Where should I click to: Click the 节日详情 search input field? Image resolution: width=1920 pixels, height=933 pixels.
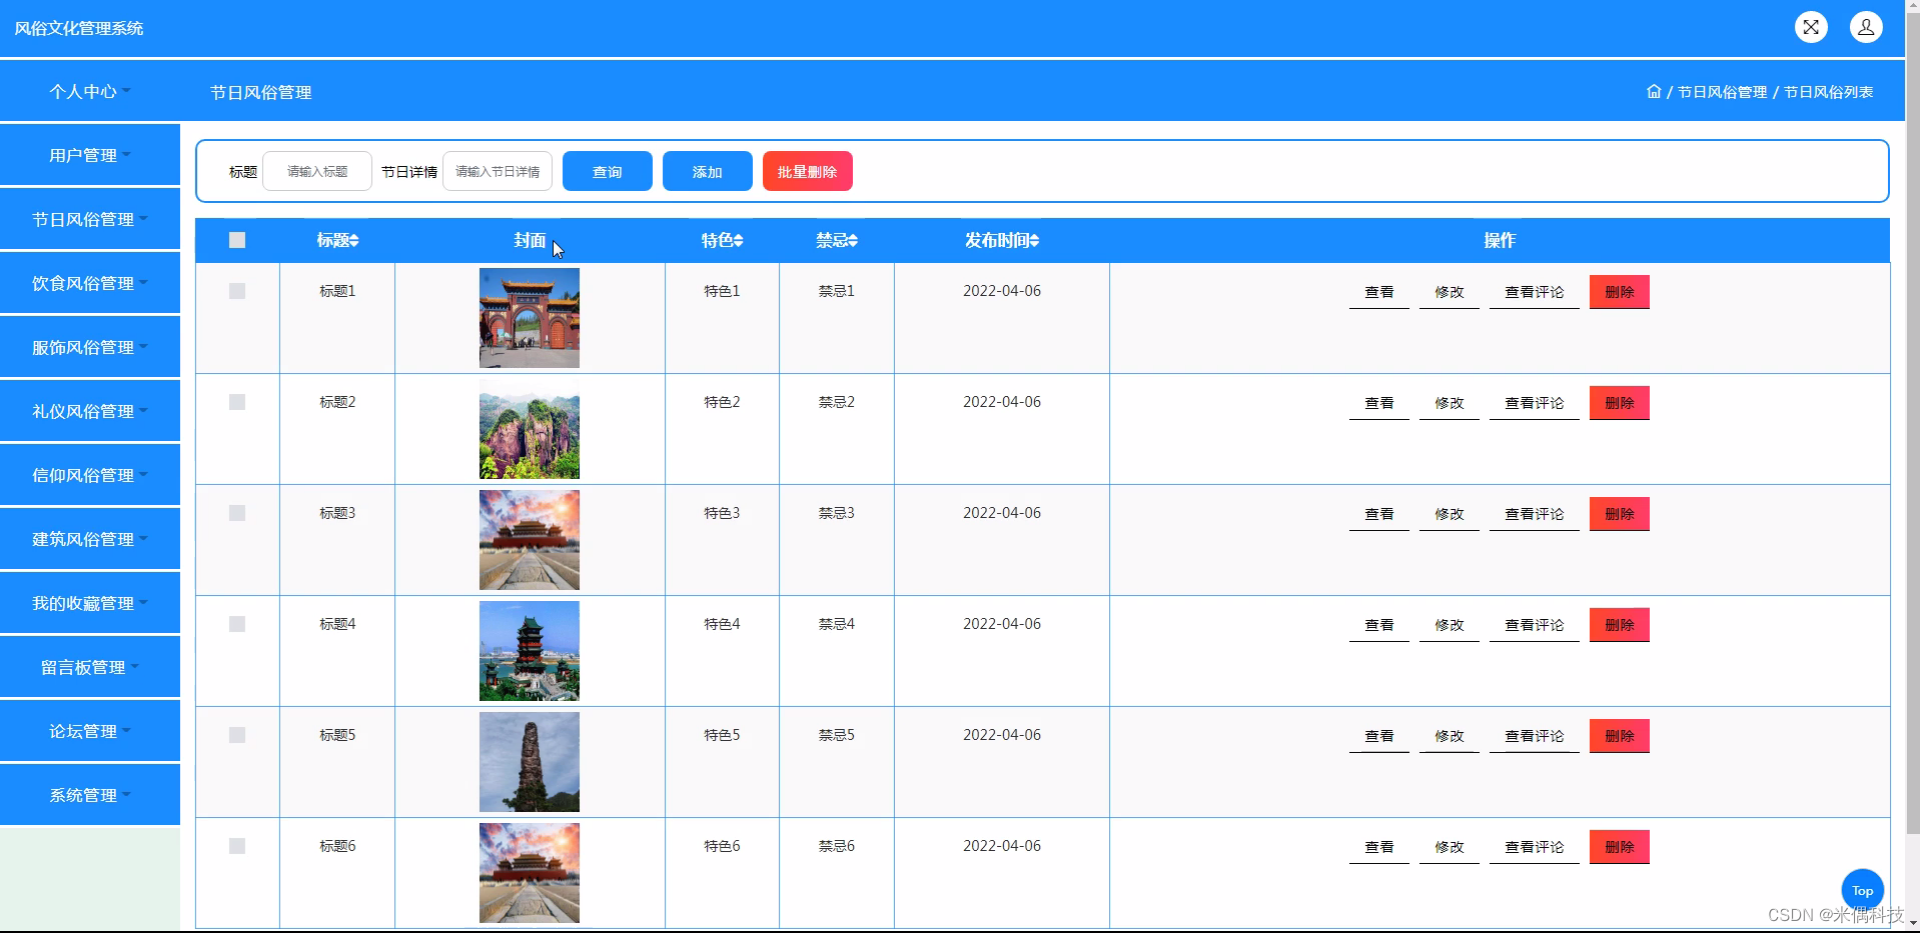(497, 171)
